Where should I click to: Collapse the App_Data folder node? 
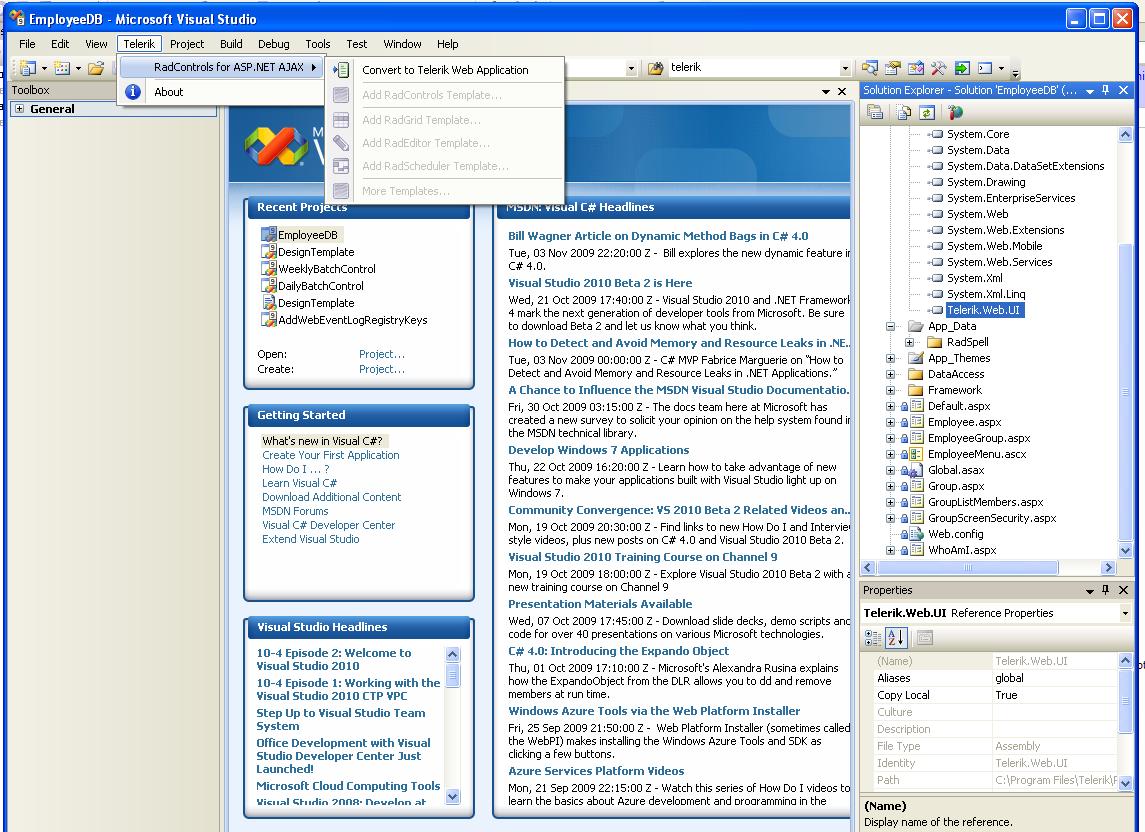coord(890,327)
